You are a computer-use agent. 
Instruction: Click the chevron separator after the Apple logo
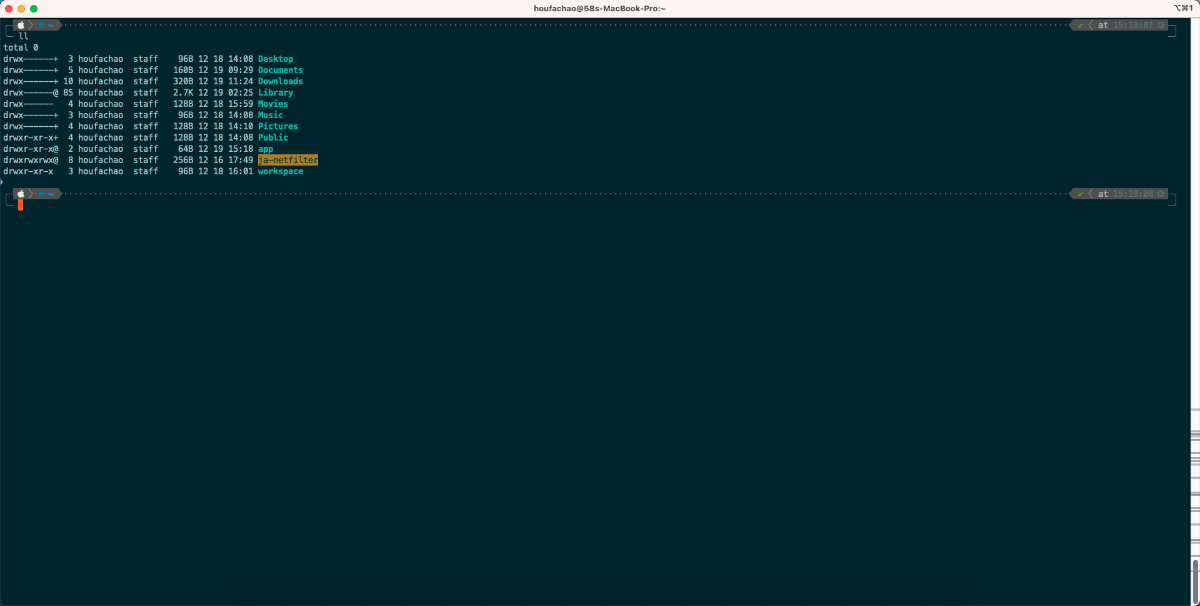[31, 25]
